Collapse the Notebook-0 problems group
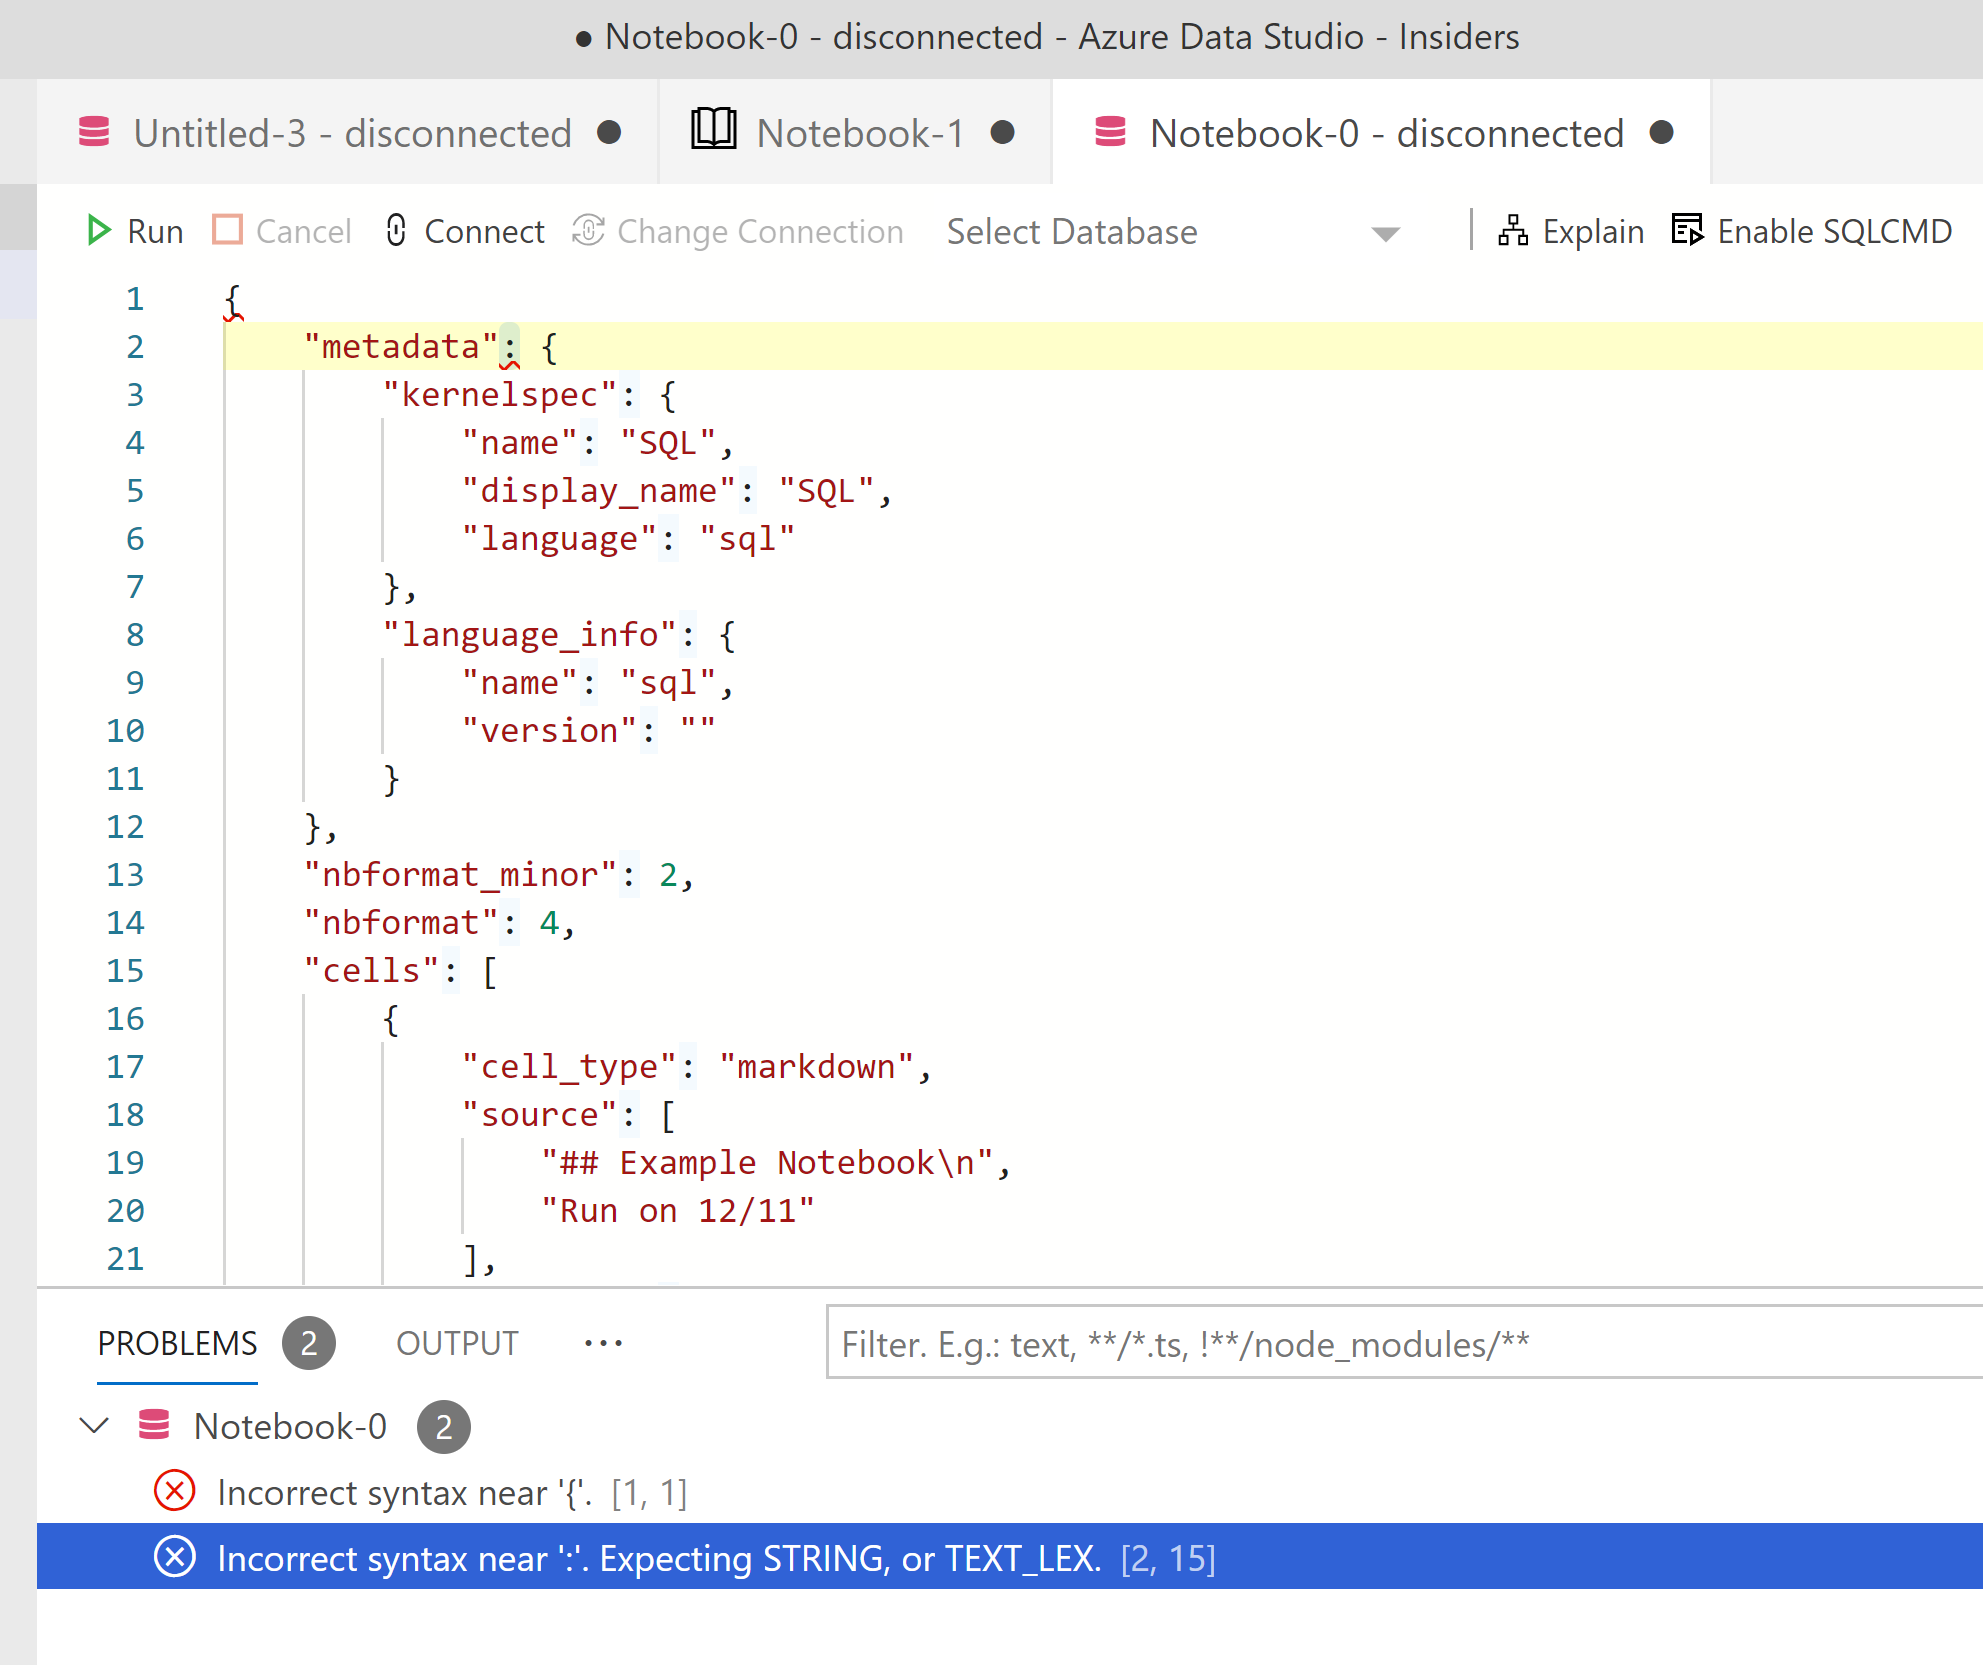Screen dimensions: 1983x1665 coord(95,1426)
